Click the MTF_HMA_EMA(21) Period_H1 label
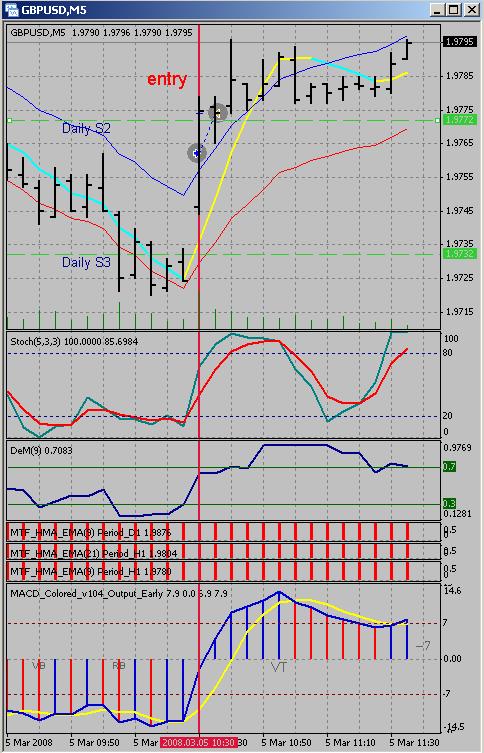The height and width of the screenshot is (753, 484). tap(94, 553)
